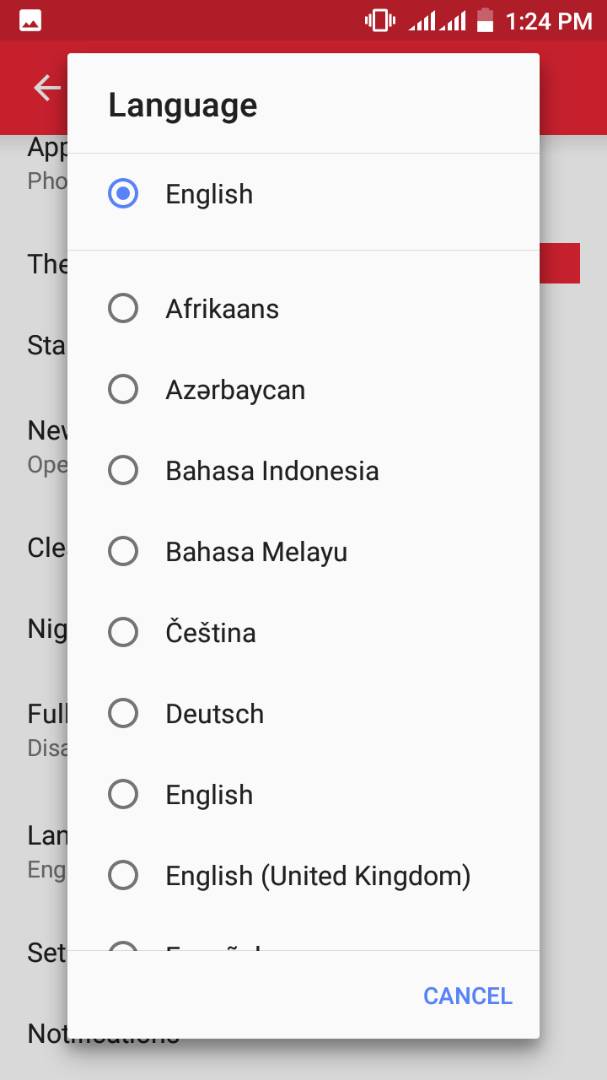Viewport: 607px width, 1080px height.
Task: Tap the Deutsch text label
Action: tap(215, 713)
